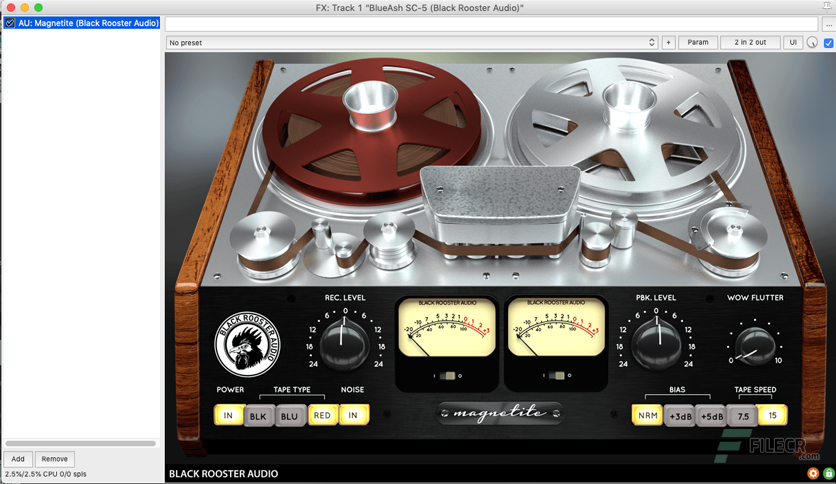Click the wet/dry mix knob icon

coord(812,43)
